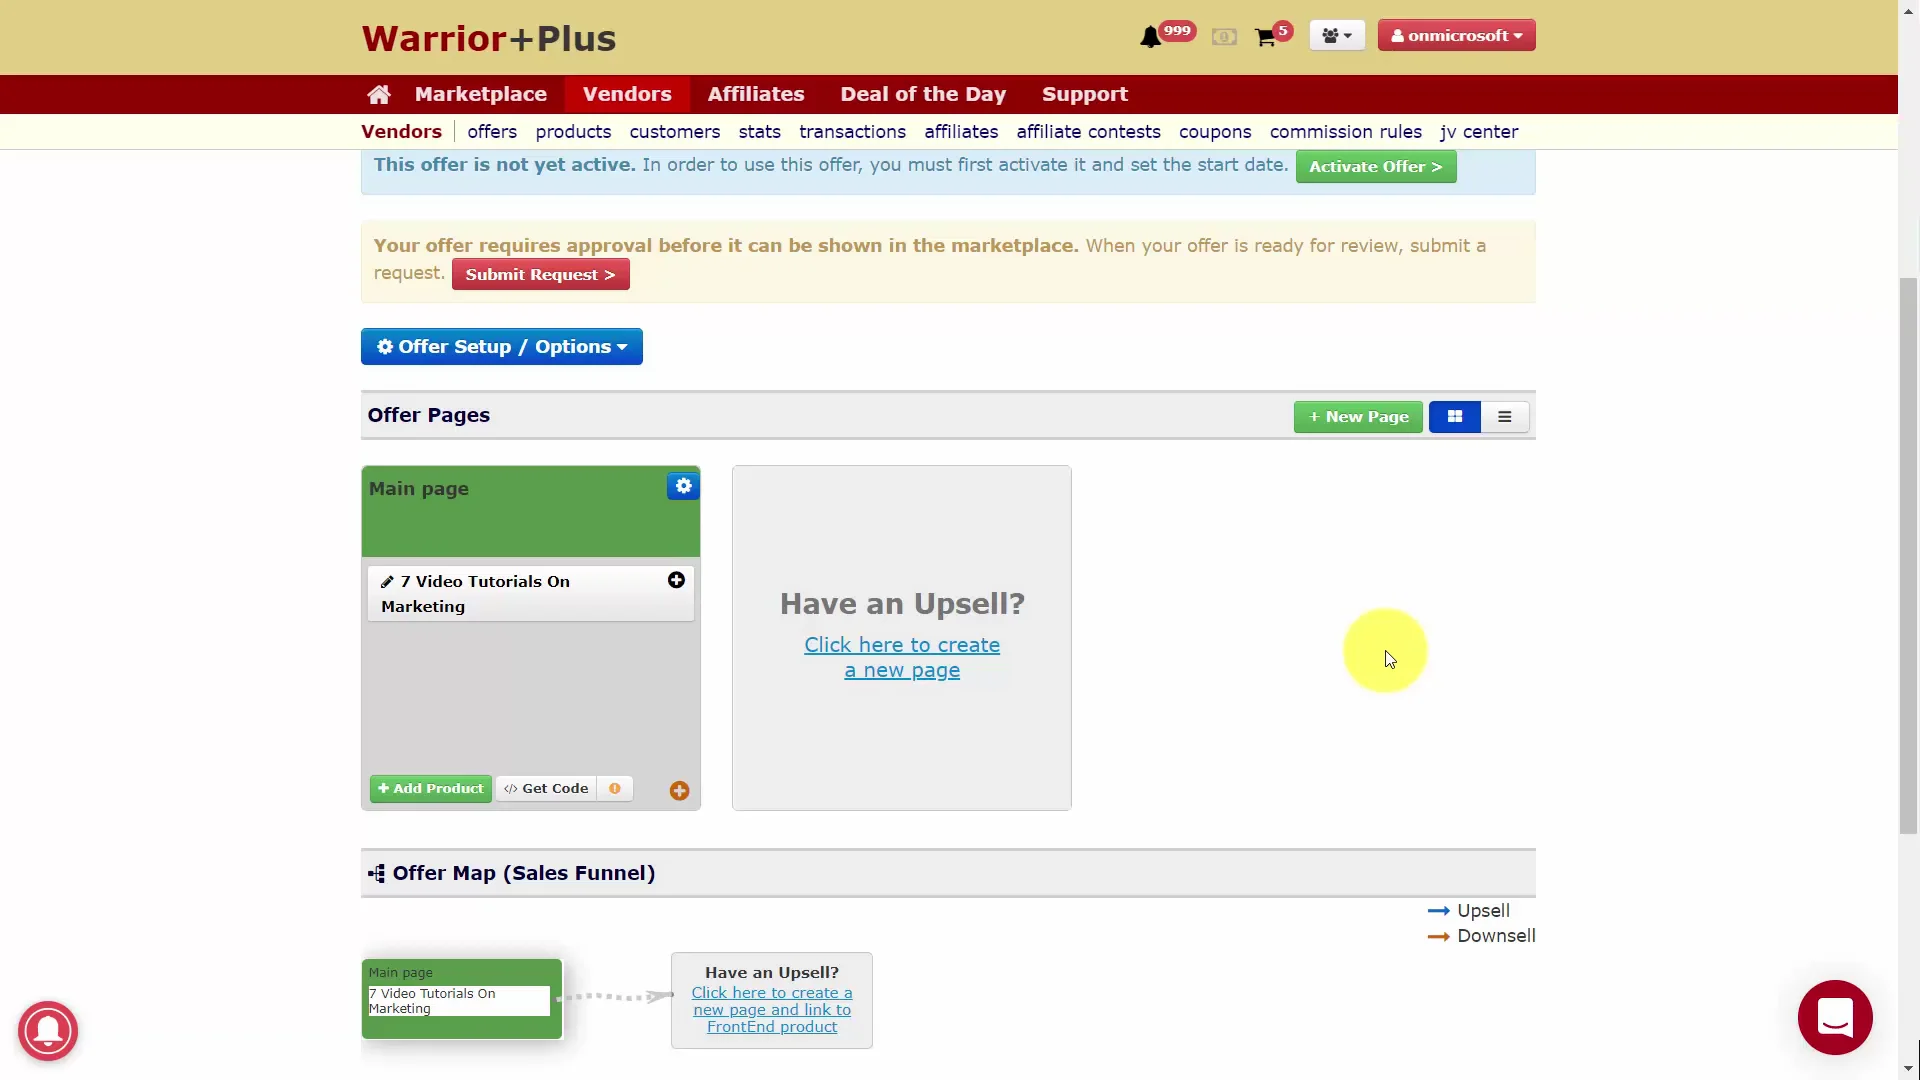Toggle the red notification bell subscription

pyautogui.click(x=47, y=1030)
